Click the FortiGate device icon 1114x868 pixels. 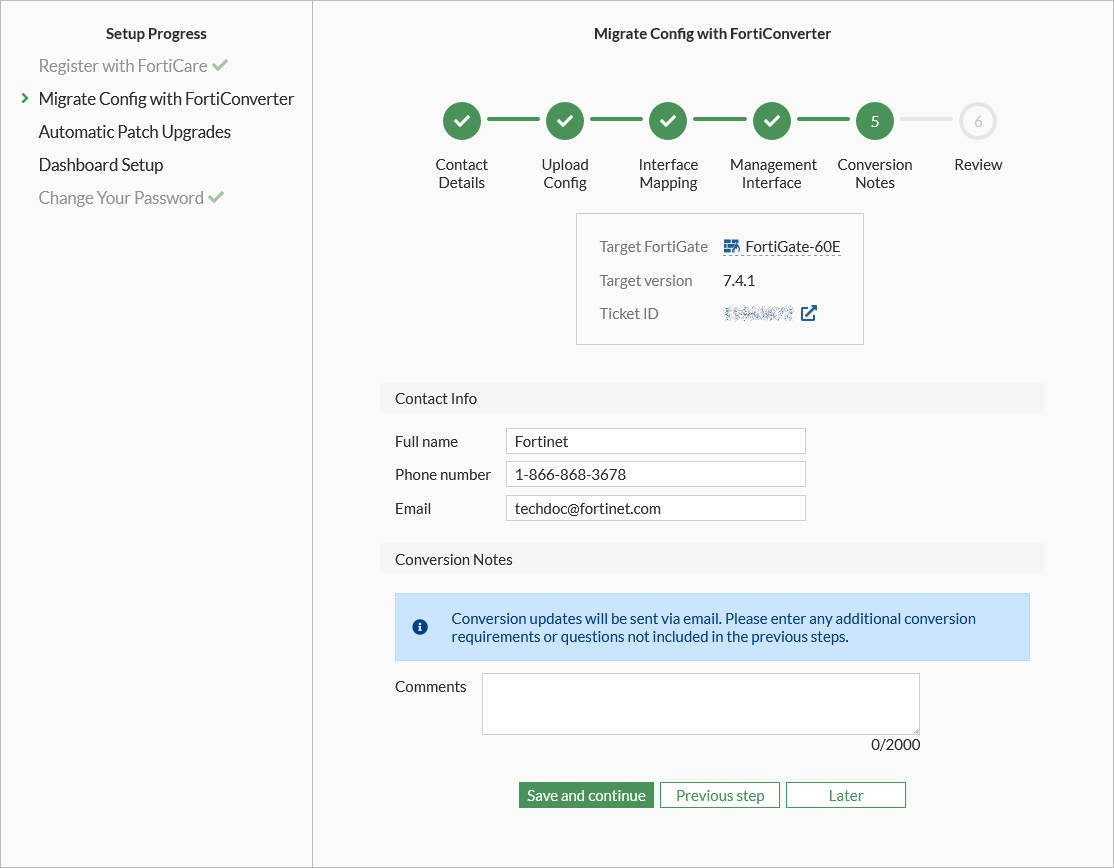point(732,247)
